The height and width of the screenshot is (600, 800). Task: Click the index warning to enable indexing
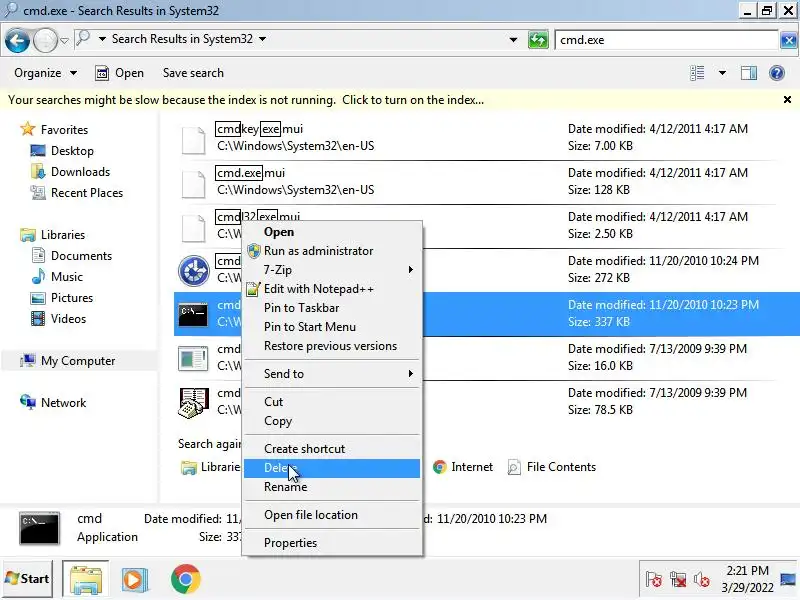tap(246, 100)
